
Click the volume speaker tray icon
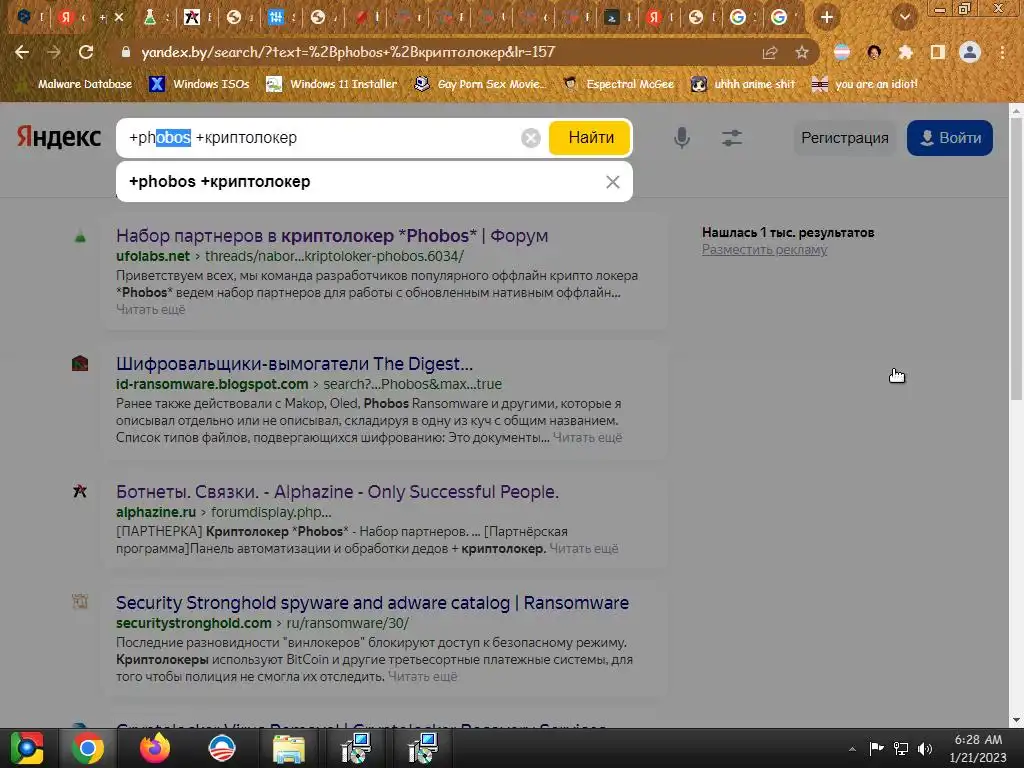pyautogui.click(x=925, y=748)
